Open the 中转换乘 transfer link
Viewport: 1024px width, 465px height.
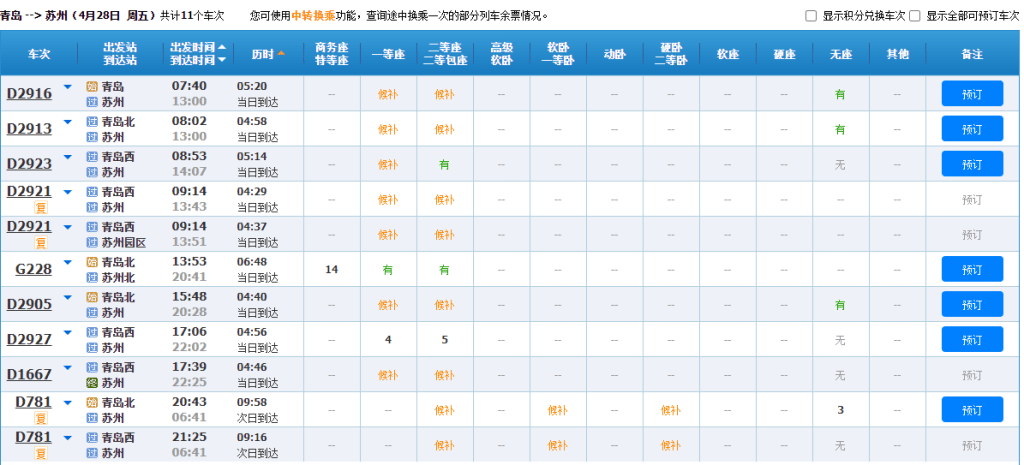pos(312,16)
